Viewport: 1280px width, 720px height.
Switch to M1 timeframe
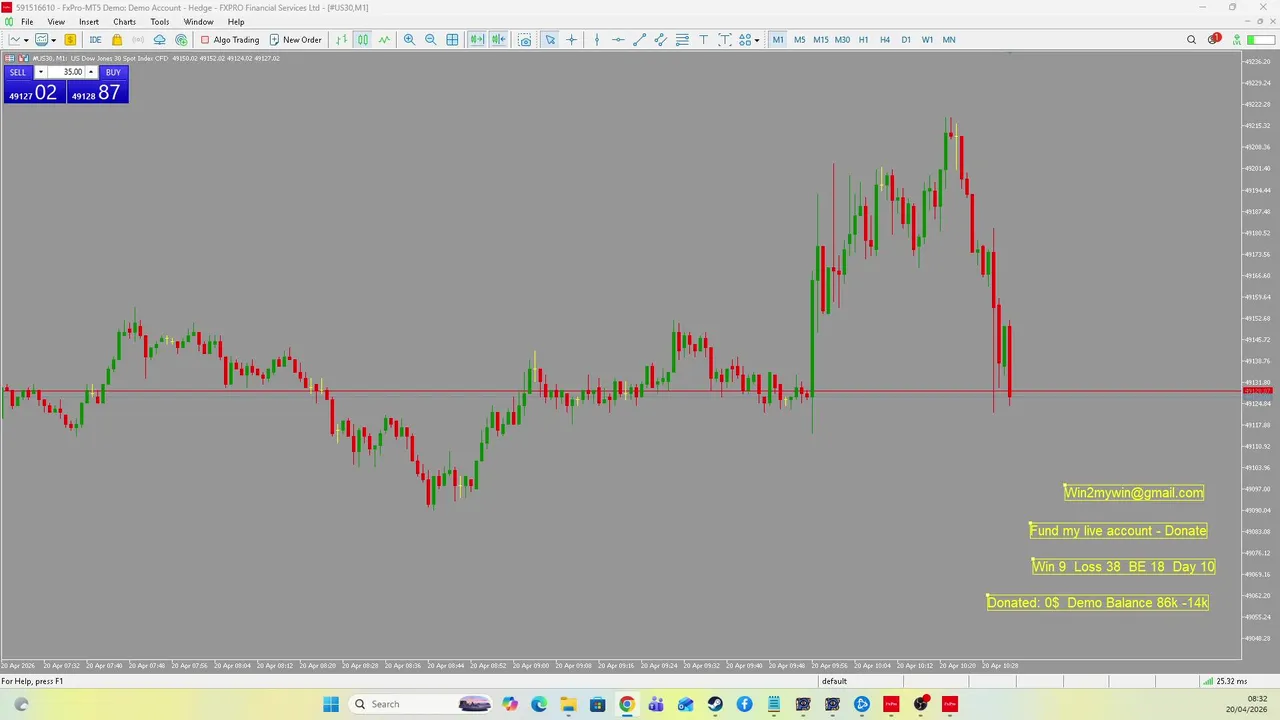pyautogui.click(x=778, y=40)
